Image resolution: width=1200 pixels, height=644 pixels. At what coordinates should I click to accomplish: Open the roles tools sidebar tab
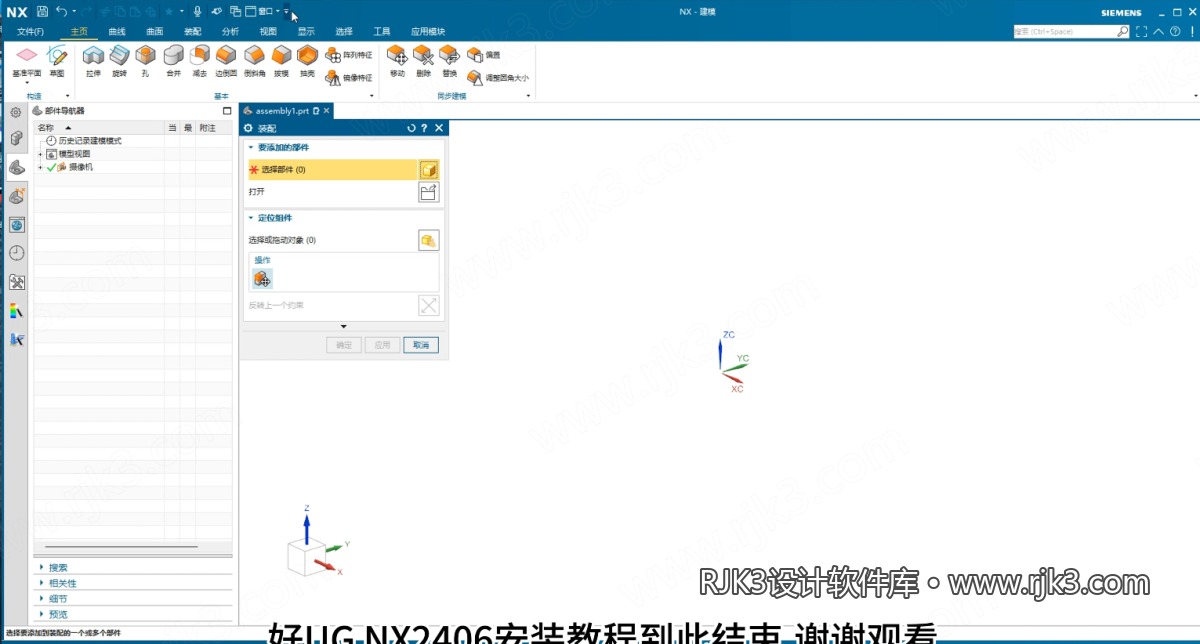tap(17, 282)
